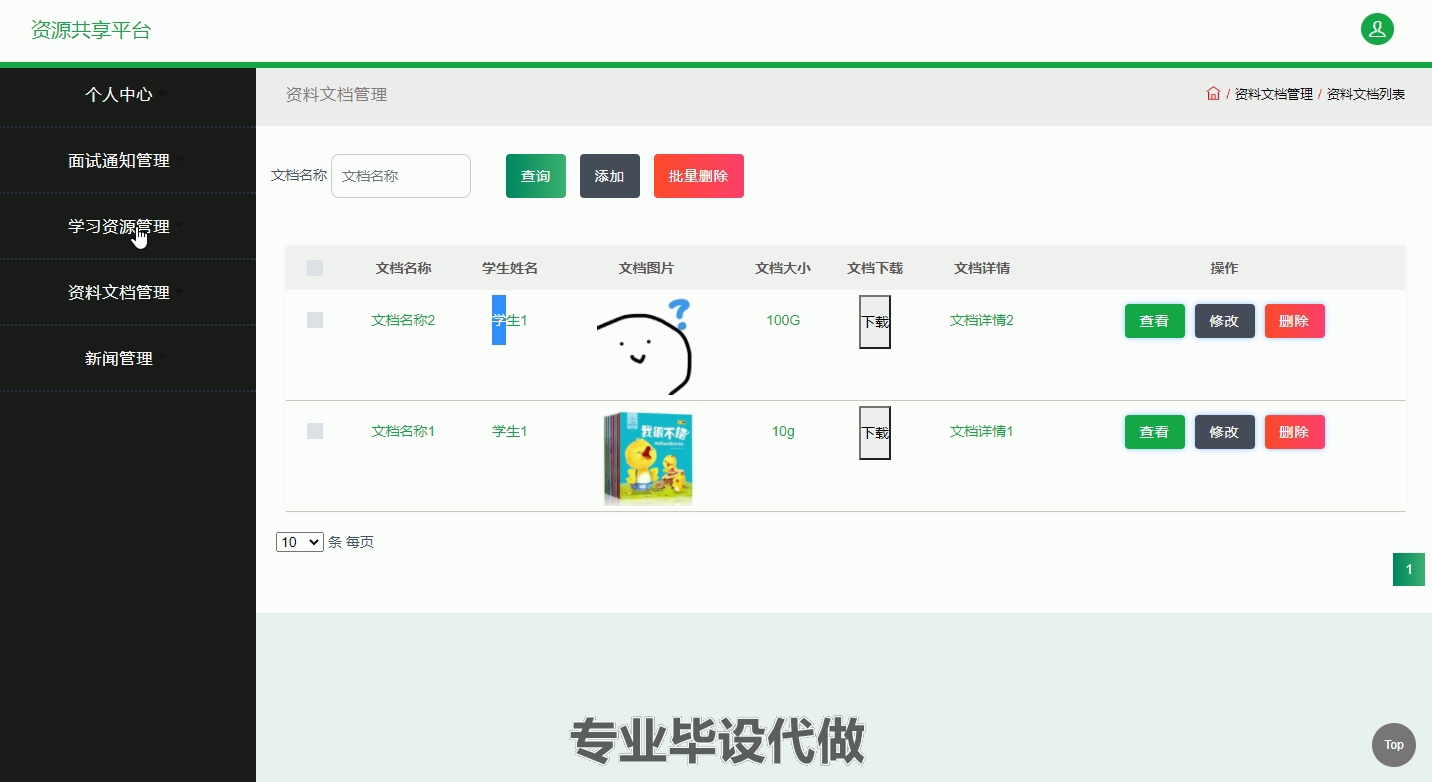Click 删除 for 文档名称1 row
The image size is (1432, 782).
click(x=1295, y=432)
